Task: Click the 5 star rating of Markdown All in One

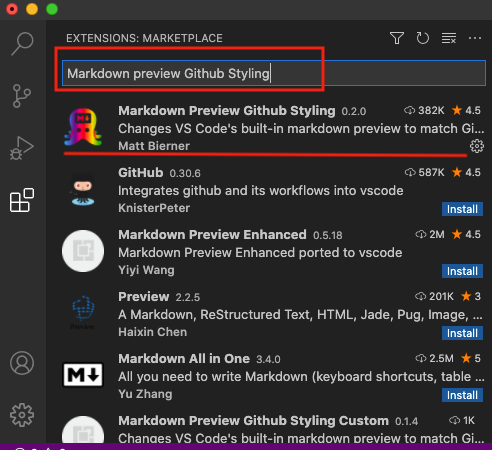Action: tap(471, 358)
